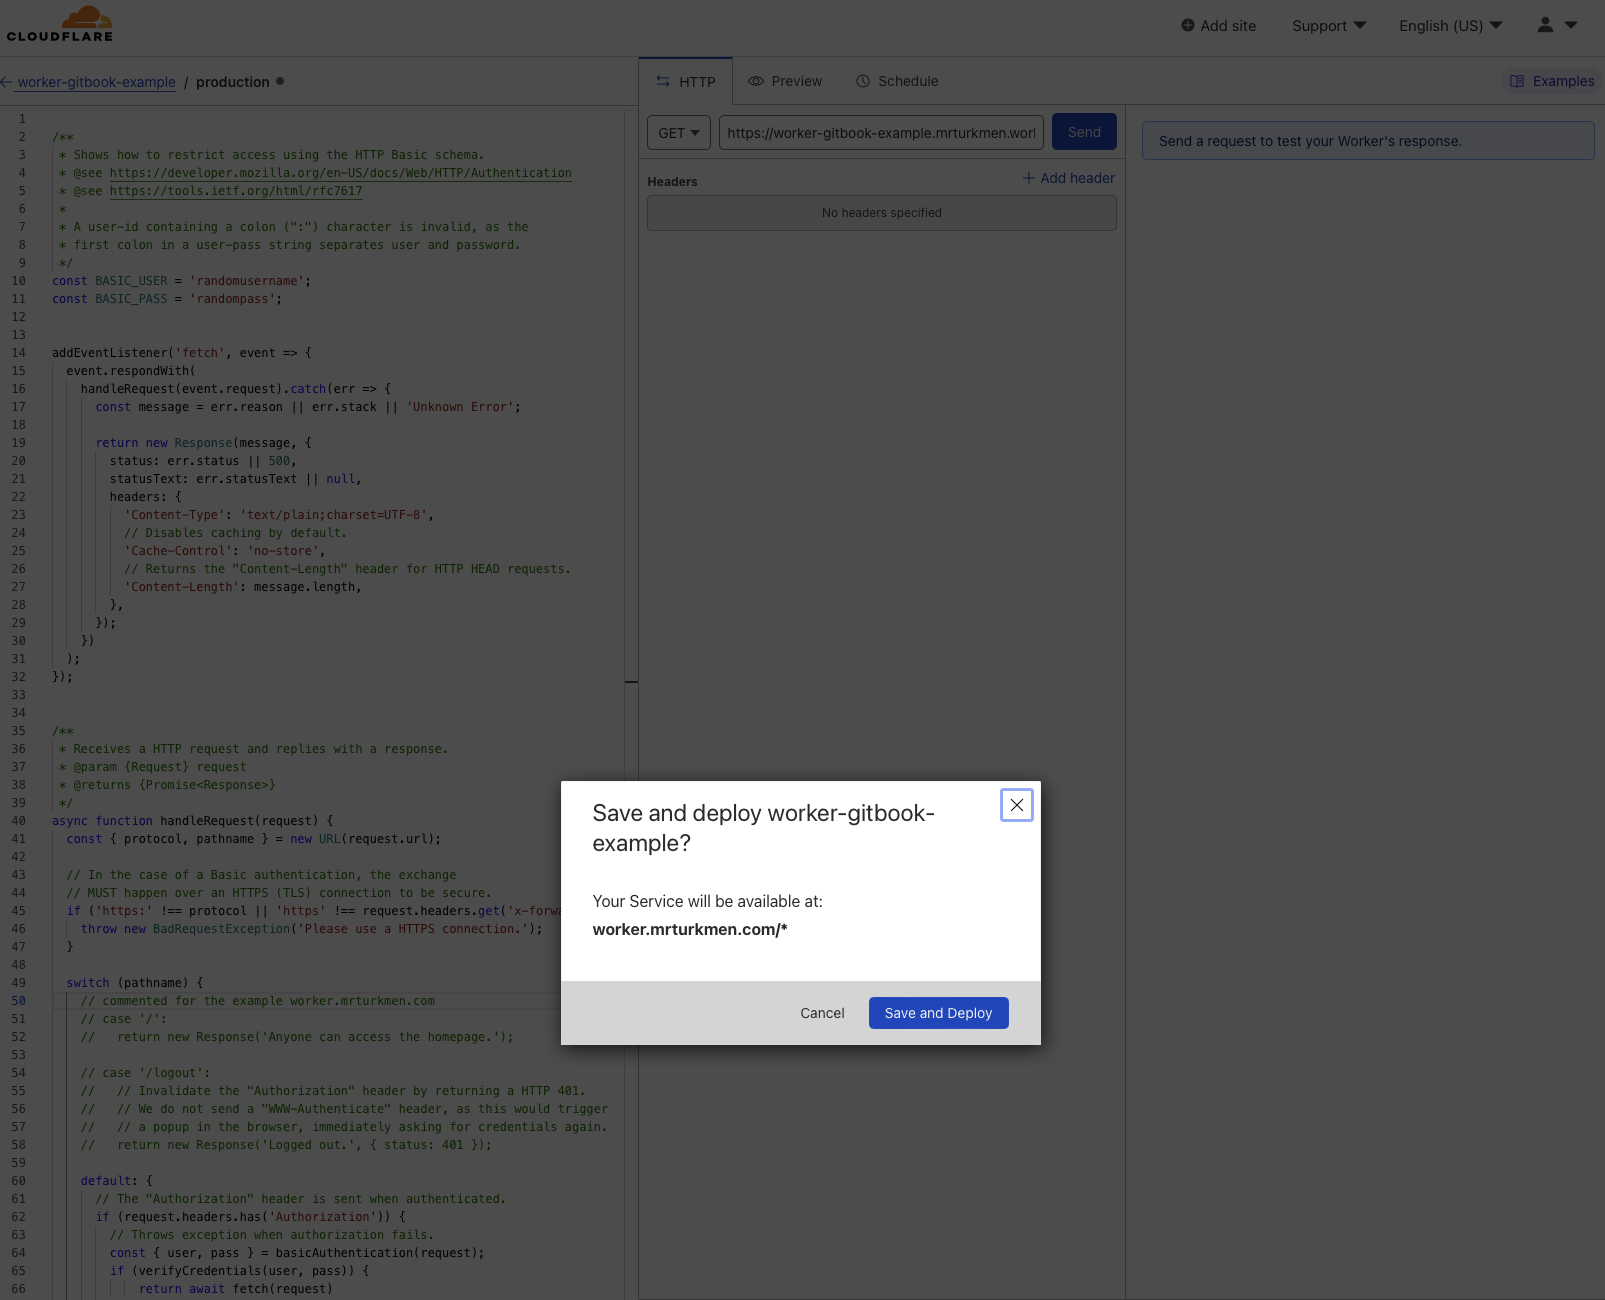Click the Add site link text
This screenshot has height=1300, width=1605.
click(x=1228, y=25)
